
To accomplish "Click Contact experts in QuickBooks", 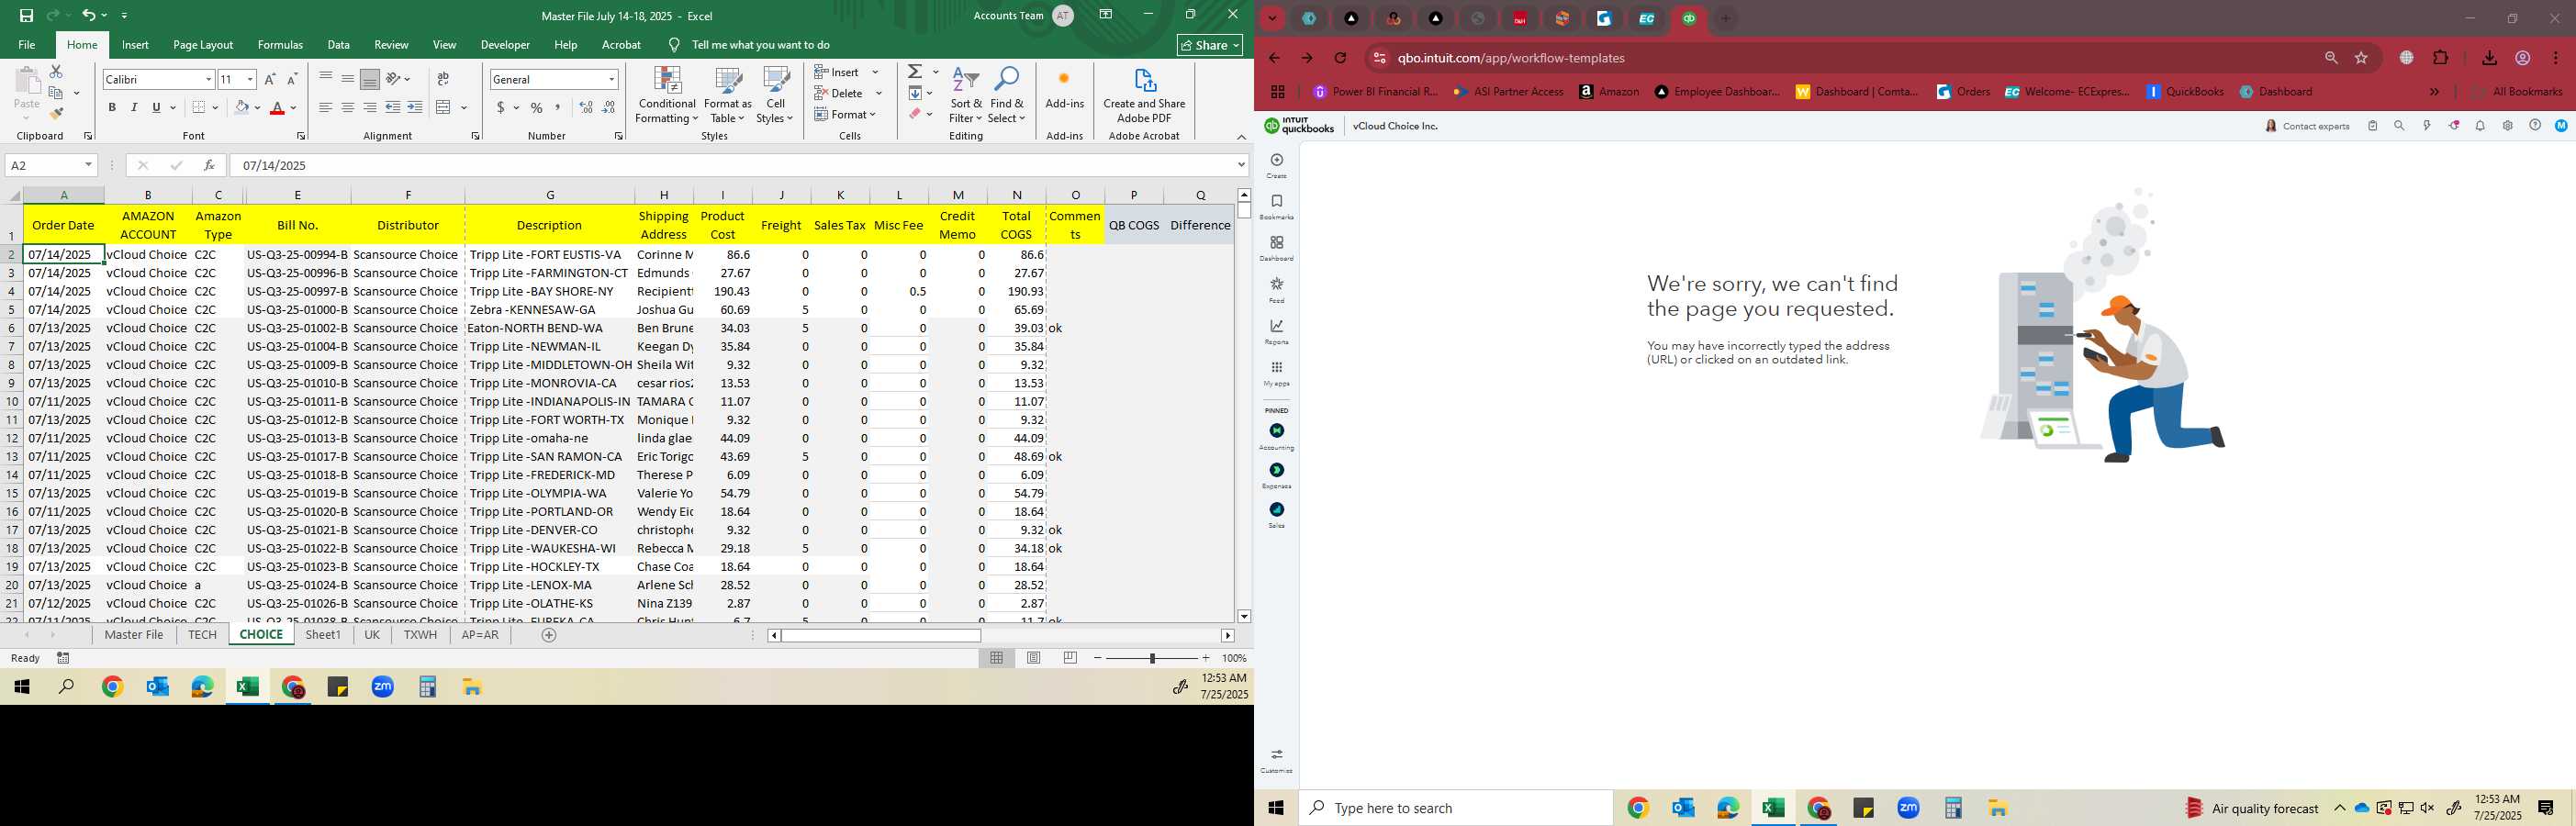I will (2308, 126).
